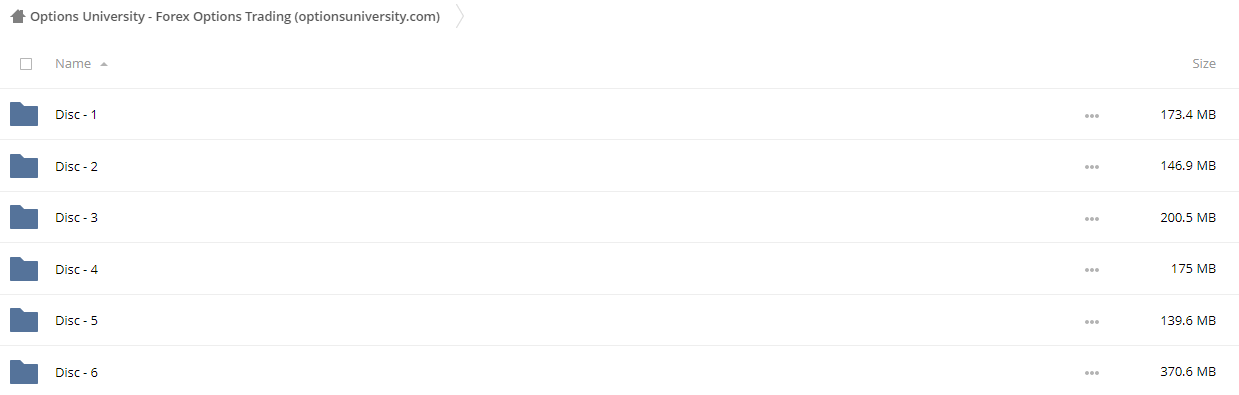Click the home icon in the breadcrumb
Screen dimensions: 1239x395
(x=18, y=16)
